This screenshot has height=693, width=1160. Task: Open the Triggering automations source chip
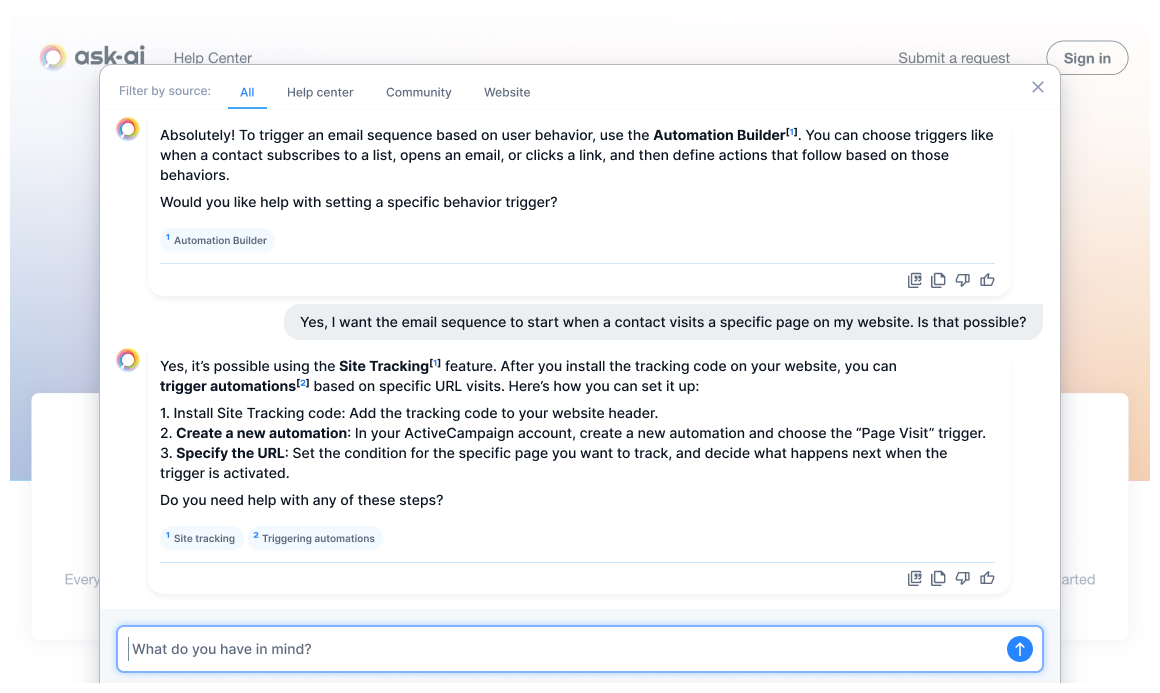[315, 538]
